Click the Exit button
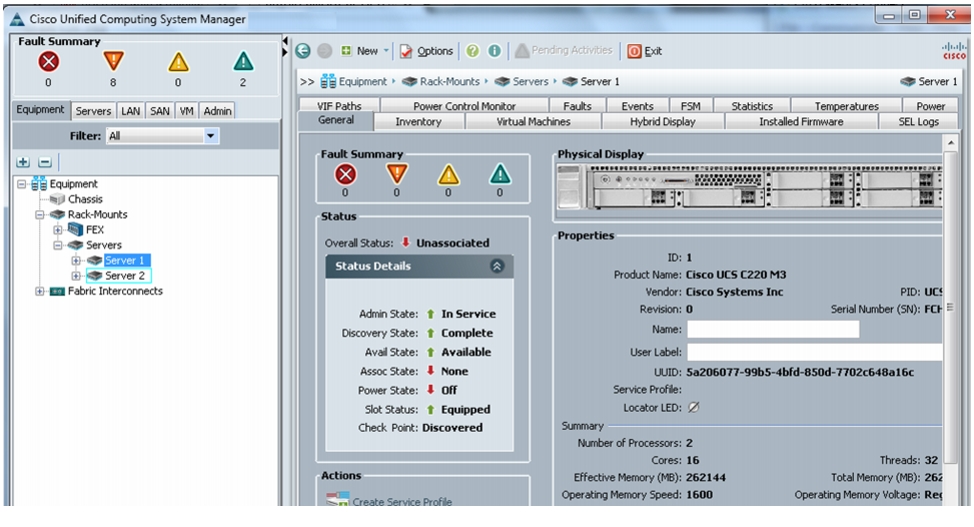The height and width of the screenshot is (527, 974). point(645,51)
